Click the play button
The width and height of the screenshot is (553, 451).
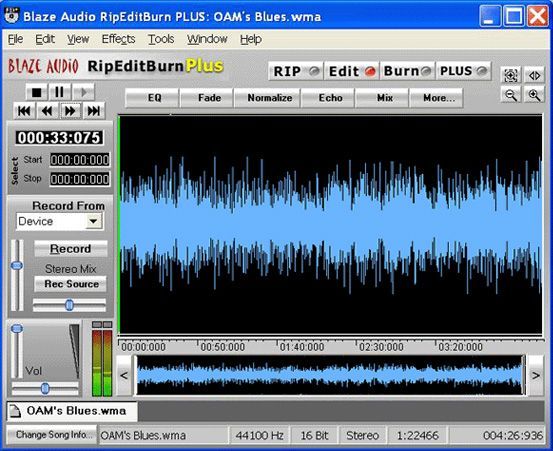[83, 92]
